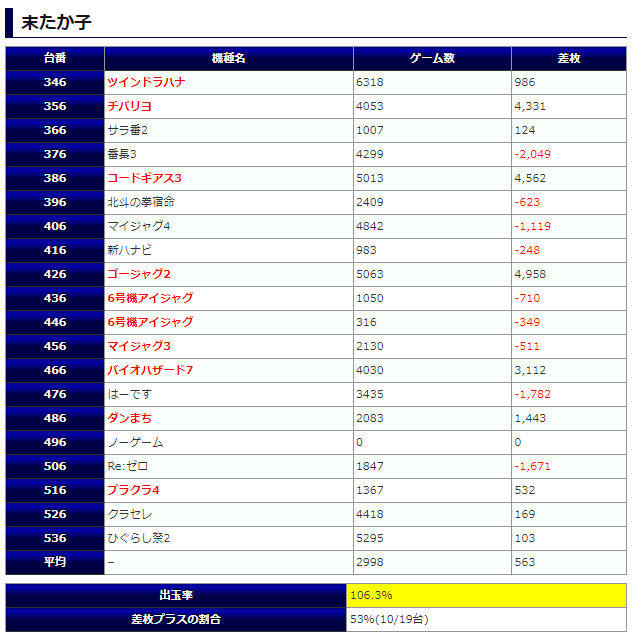Select machine name 番長3

click(x=122, y=154)
